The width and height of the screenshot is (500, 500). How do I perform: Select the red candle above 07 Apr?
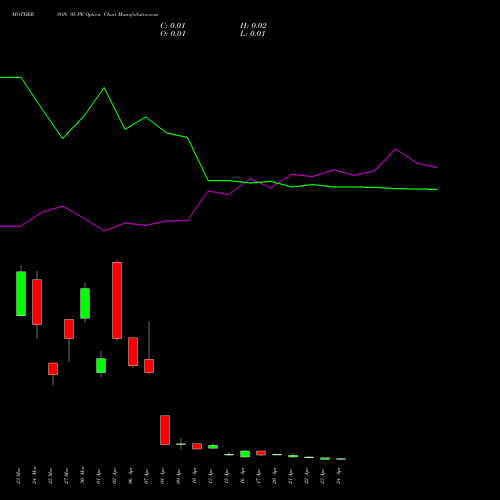pyautogui.click(x=149, y=366)
